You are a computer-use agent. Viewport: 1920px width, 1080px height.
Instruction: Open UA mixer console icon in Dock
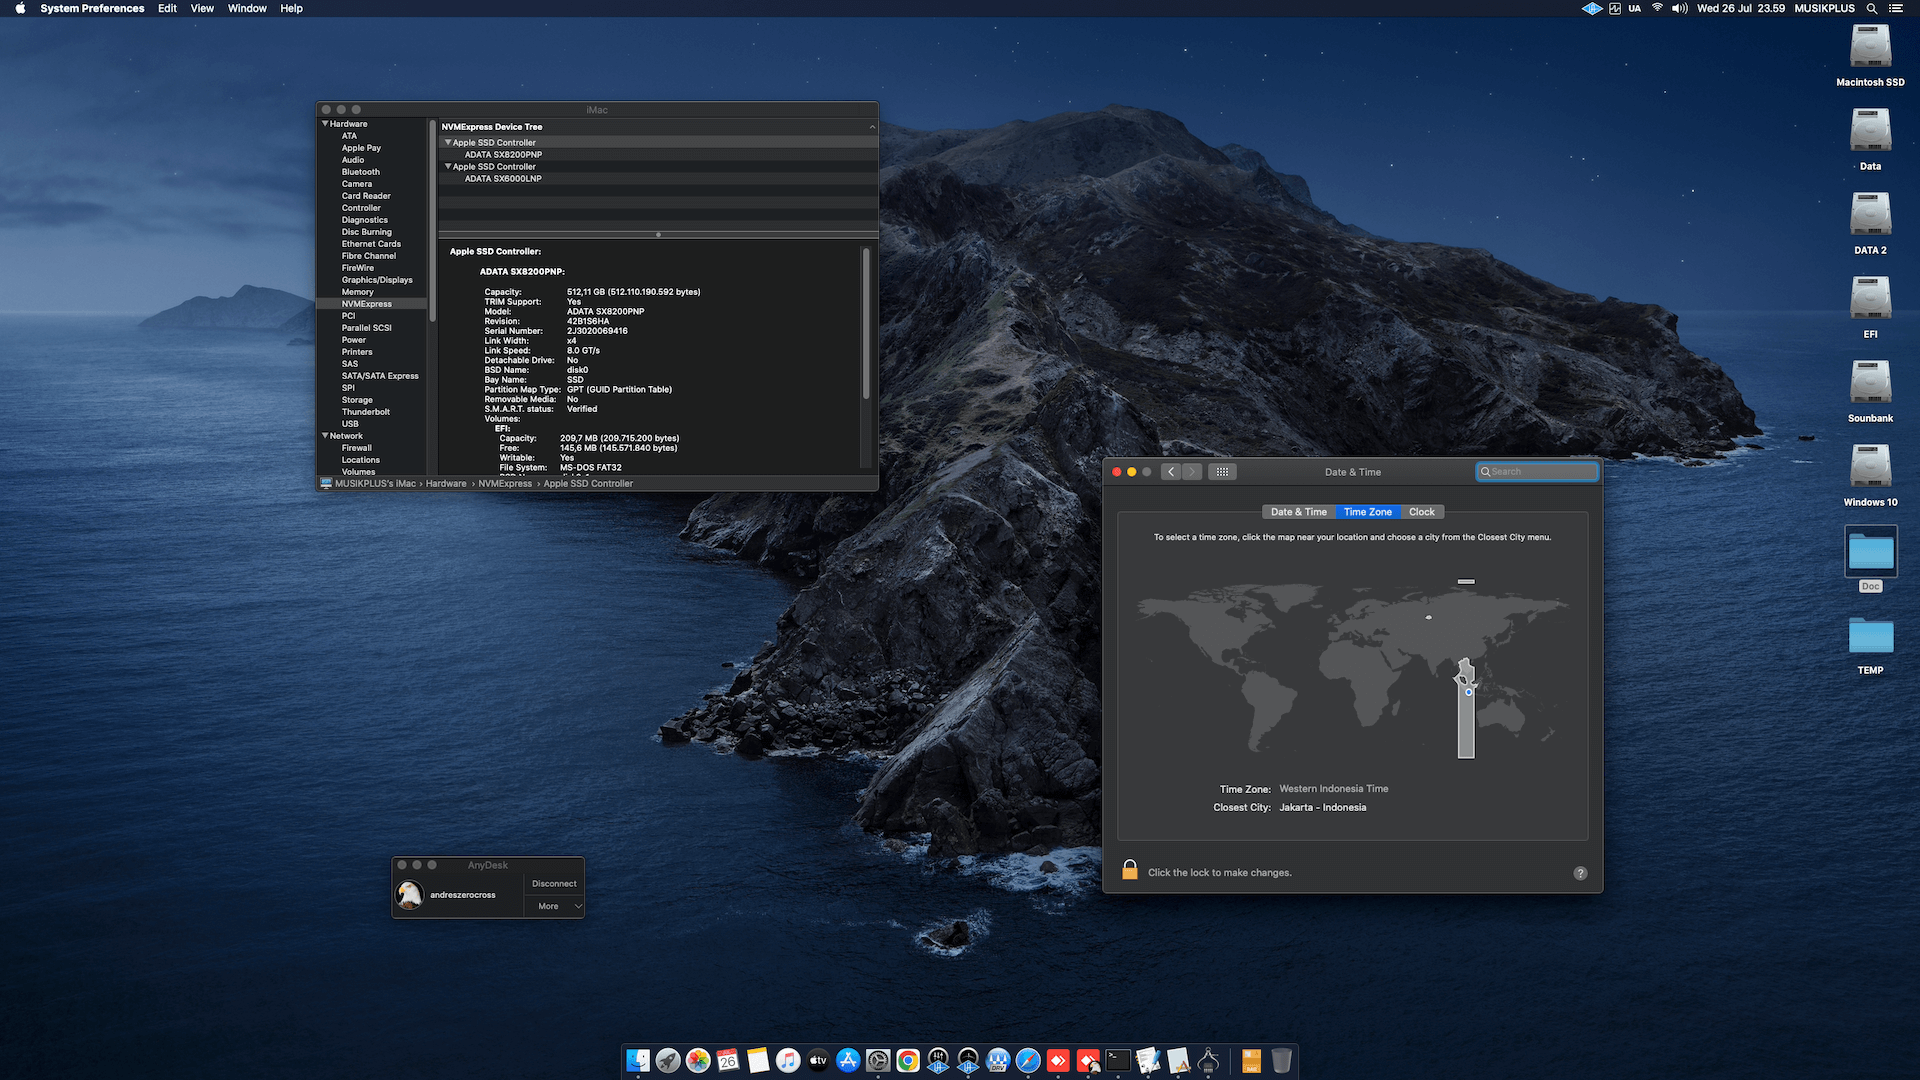(938, 1060)
